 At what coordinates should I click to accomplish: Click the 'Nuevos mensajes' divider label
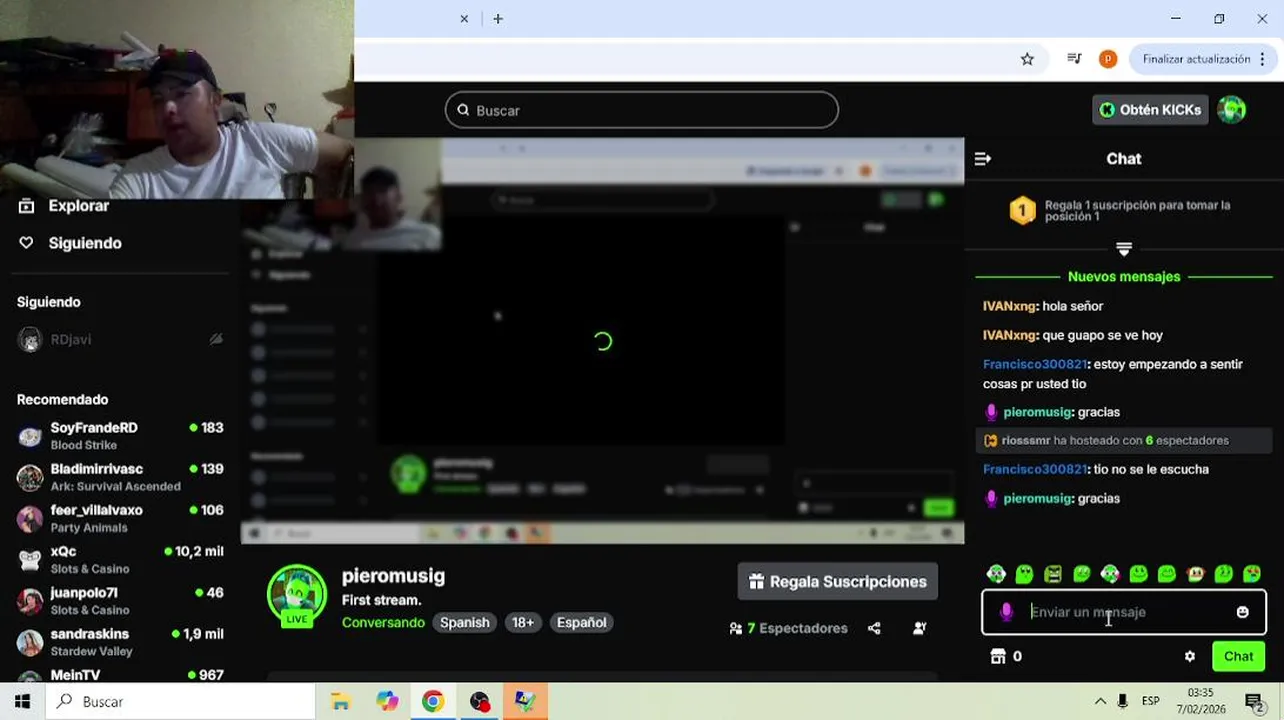tap(1124, 277)
